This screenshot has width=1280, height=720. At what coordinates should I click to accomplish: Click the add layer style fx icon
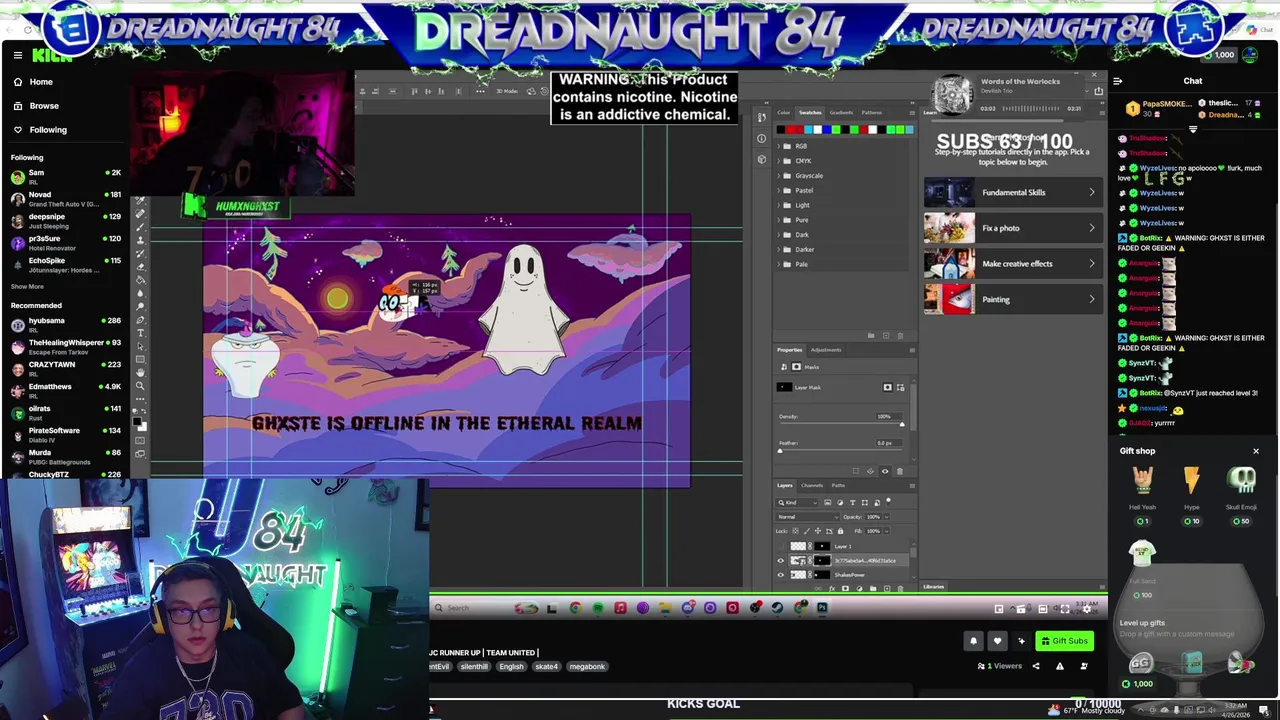click(832, 588)
